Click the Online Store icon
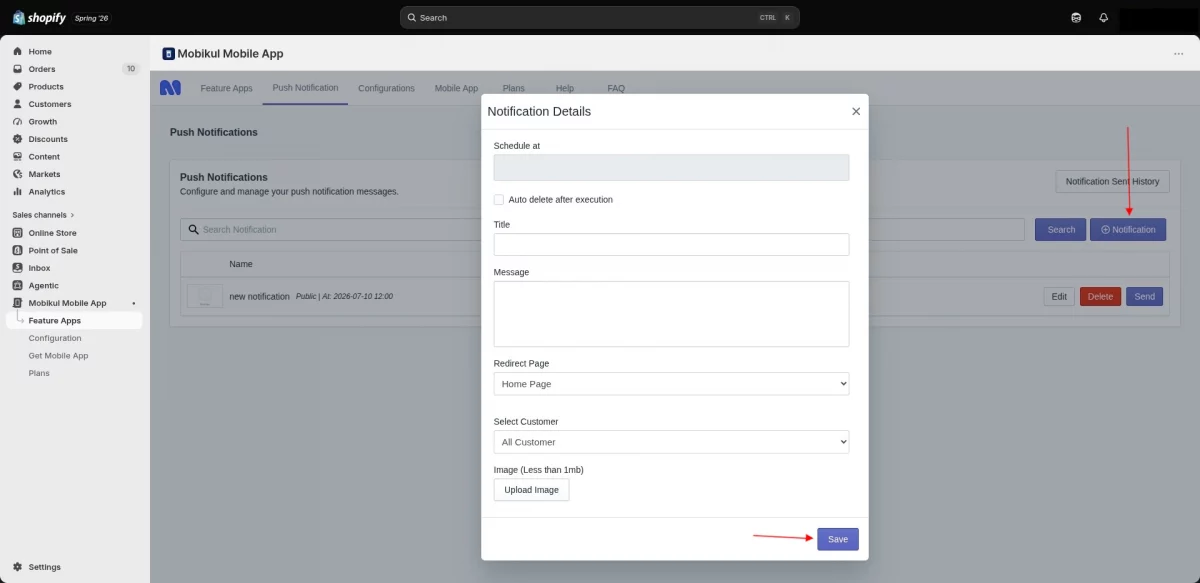The height and width of the screenshot is (583, 1200). click(18, 233)
